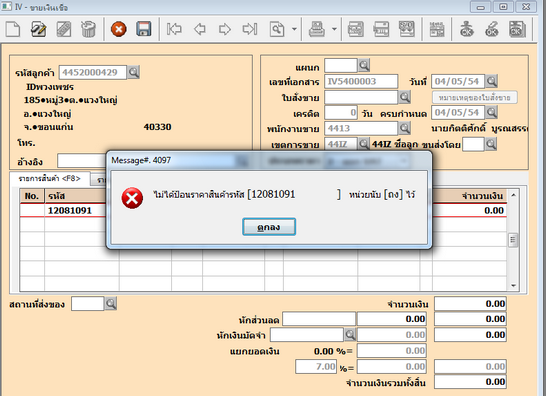Open lookup for ใบสั่งขาย field
This screenshot has height=396, width=546.
pos(404,97)
